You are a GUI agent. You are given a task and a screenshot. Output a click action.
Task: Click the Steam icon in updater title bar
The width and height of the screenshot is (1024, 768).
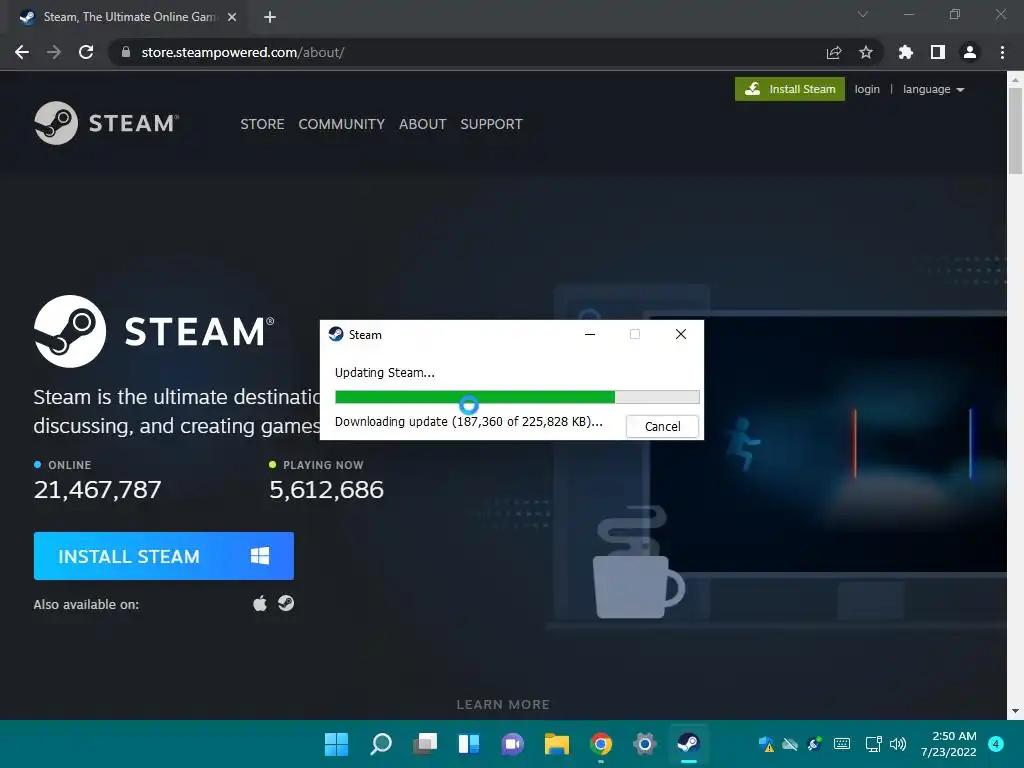pos(336,334)
